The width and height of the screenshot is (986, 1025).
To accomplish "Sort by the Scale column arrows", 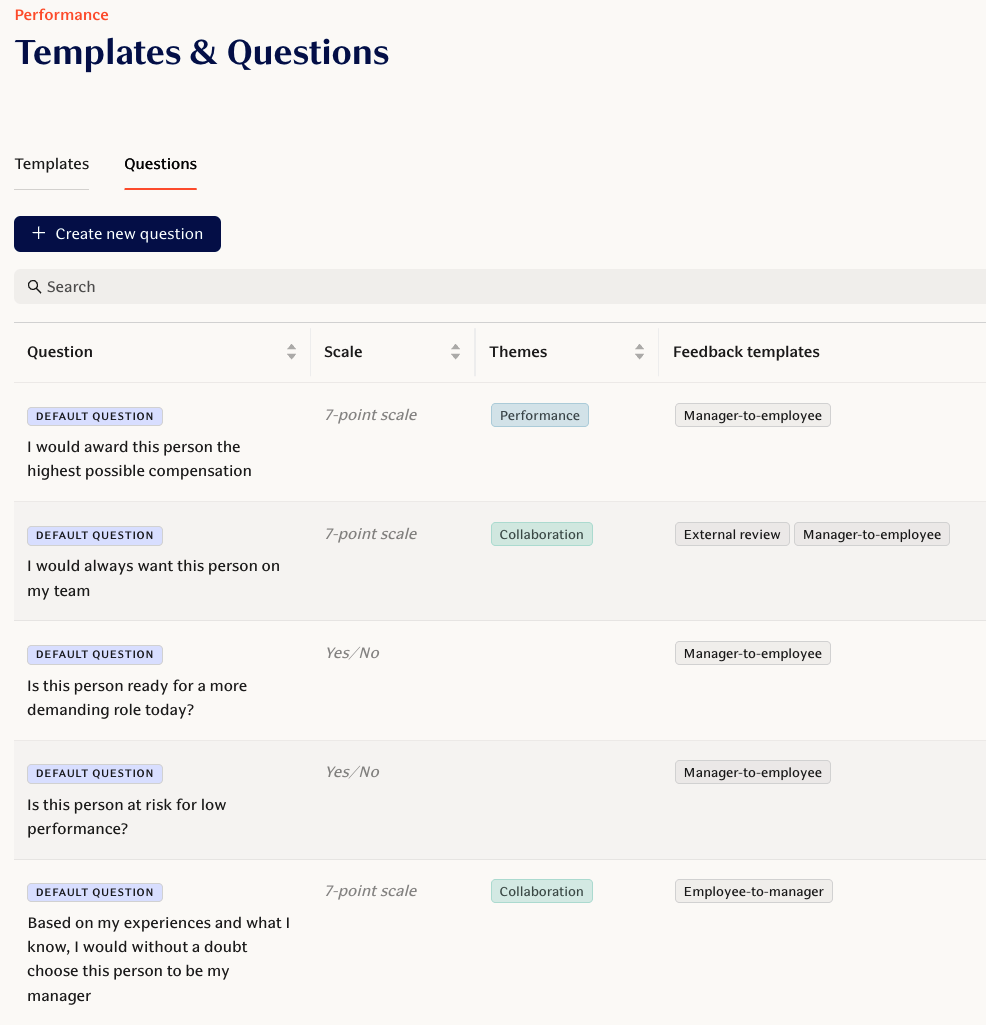I will (455, 352).
